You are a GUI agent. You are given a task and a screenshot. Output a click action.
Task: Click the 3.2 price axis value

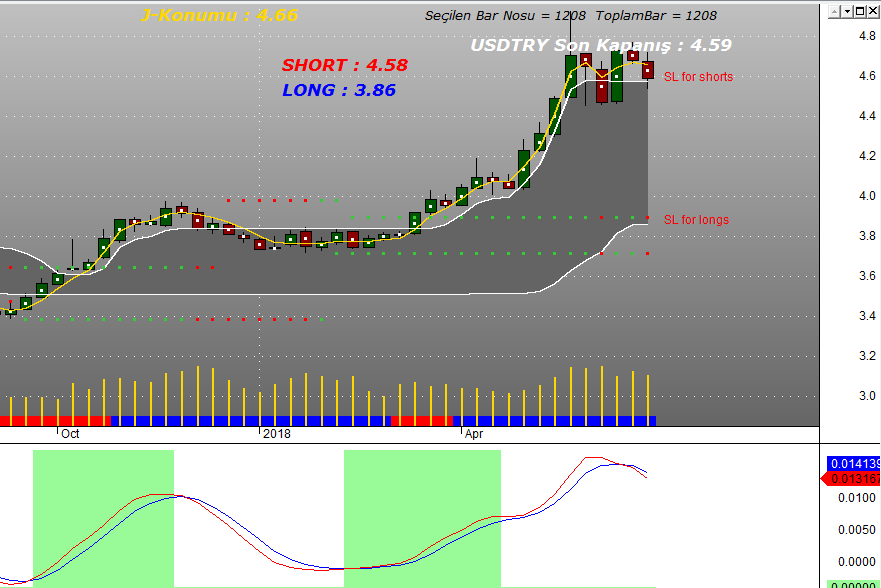point(867,355)
